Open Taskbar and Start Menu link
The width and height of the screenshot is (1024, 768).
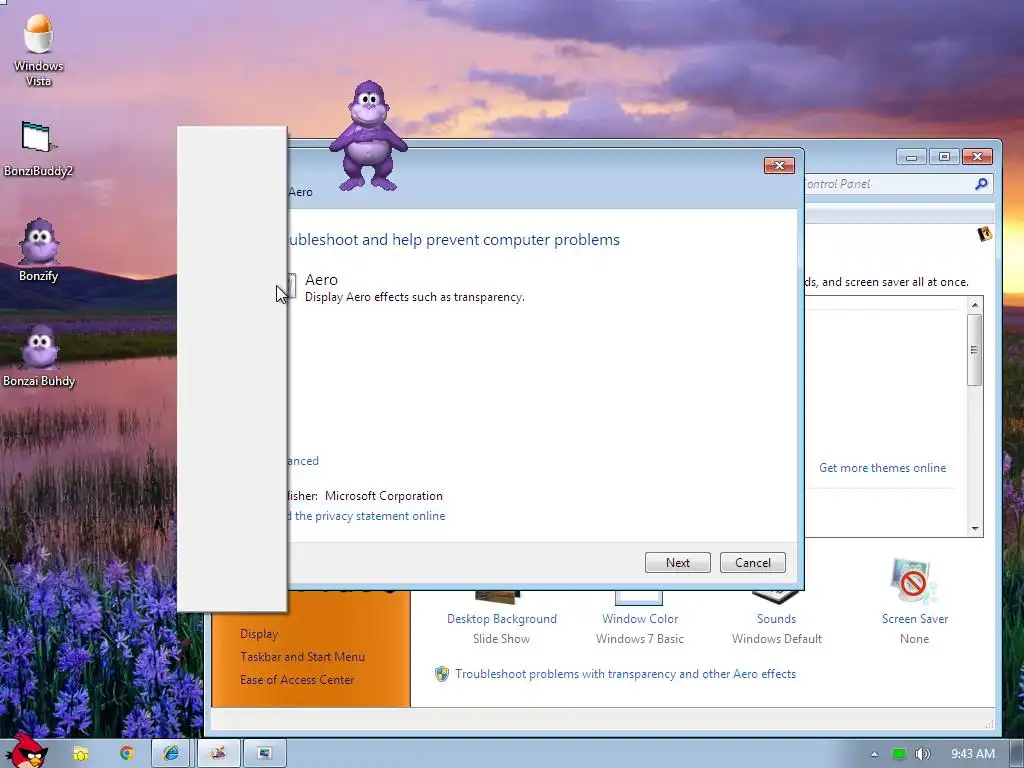302,657
